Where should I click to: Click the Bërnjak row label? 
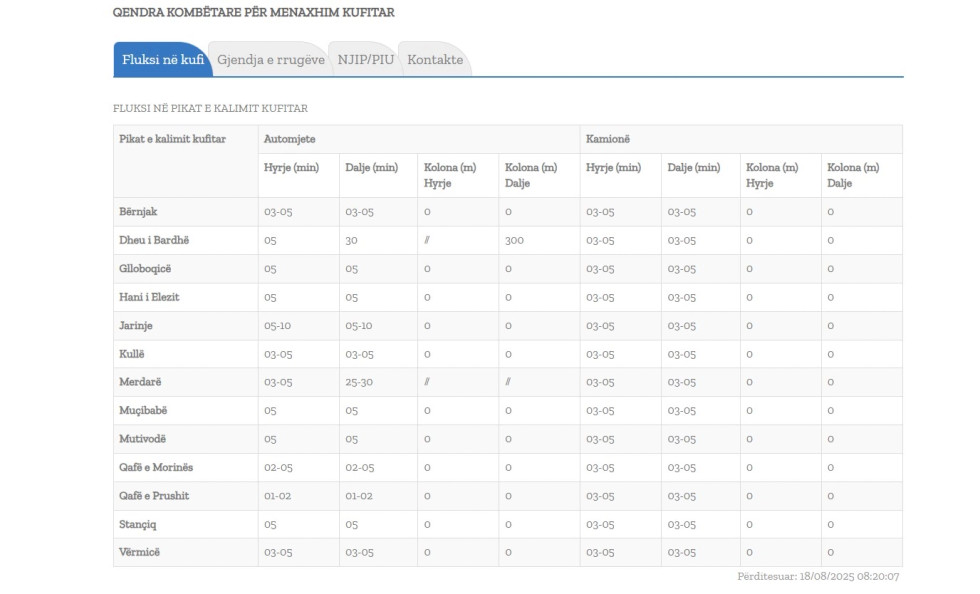[x=138, y=211]
